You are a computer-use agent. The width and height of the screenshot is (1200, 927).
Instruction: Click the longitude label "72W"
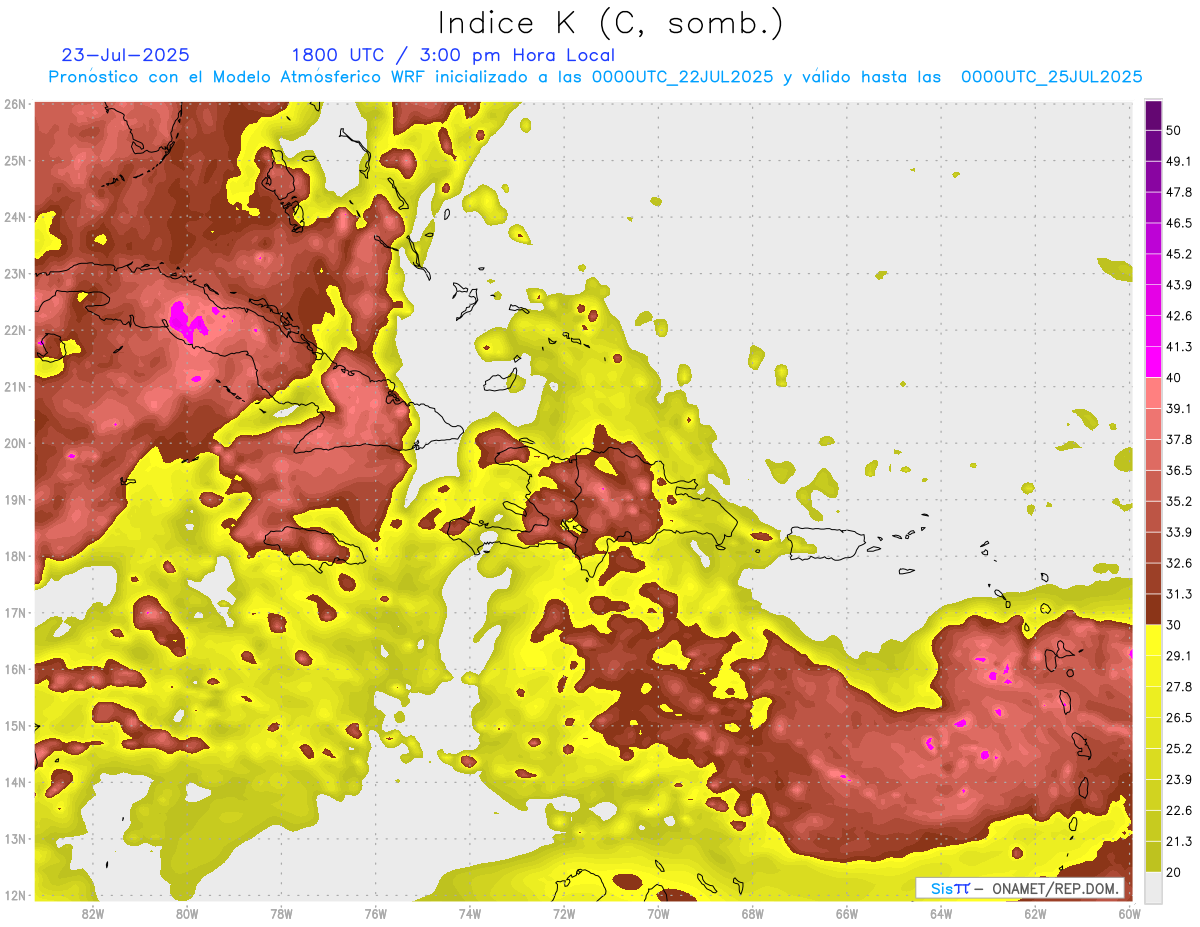click(x=564, y=913)
